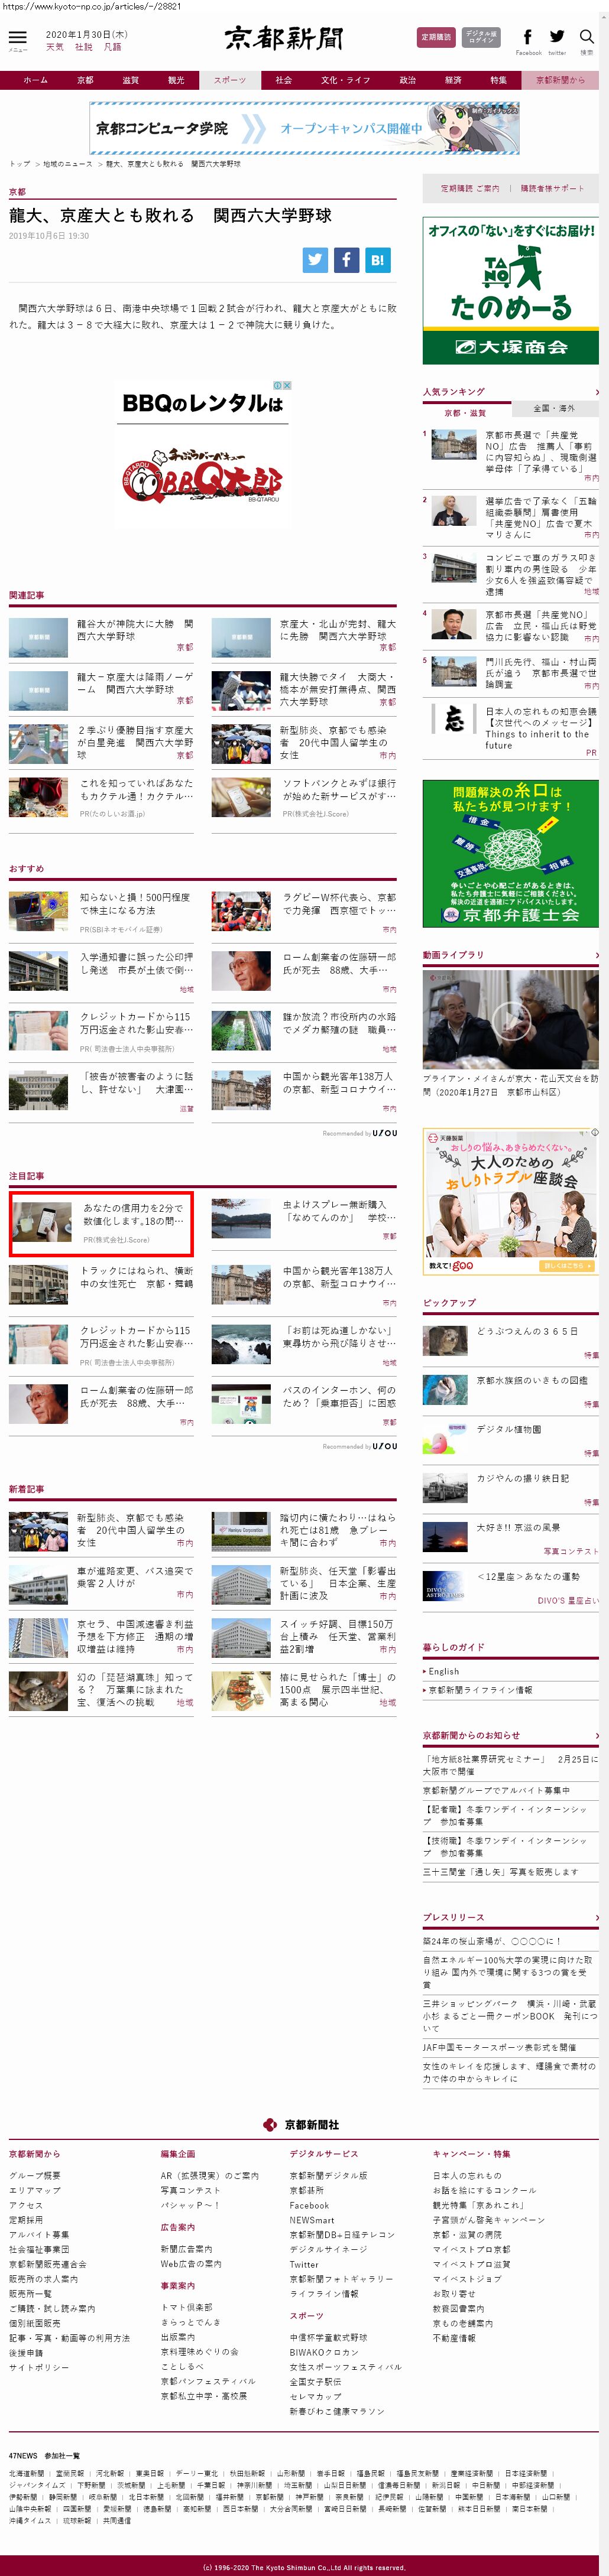Screen dimensions: 609x2576
Task: Close the BBQ太郎 ad via X icon
Action: pyautogui.click(x=287, y=385)
